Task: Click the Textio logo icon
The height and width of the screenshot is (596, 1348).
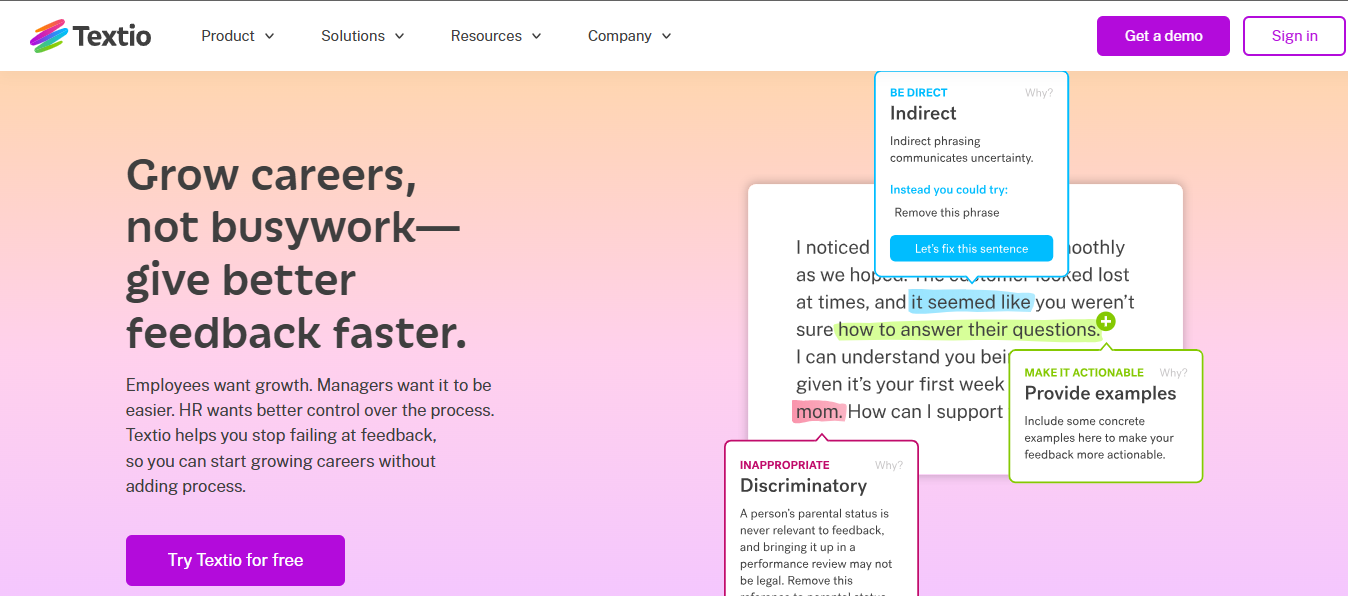Action: coord(48,36)
